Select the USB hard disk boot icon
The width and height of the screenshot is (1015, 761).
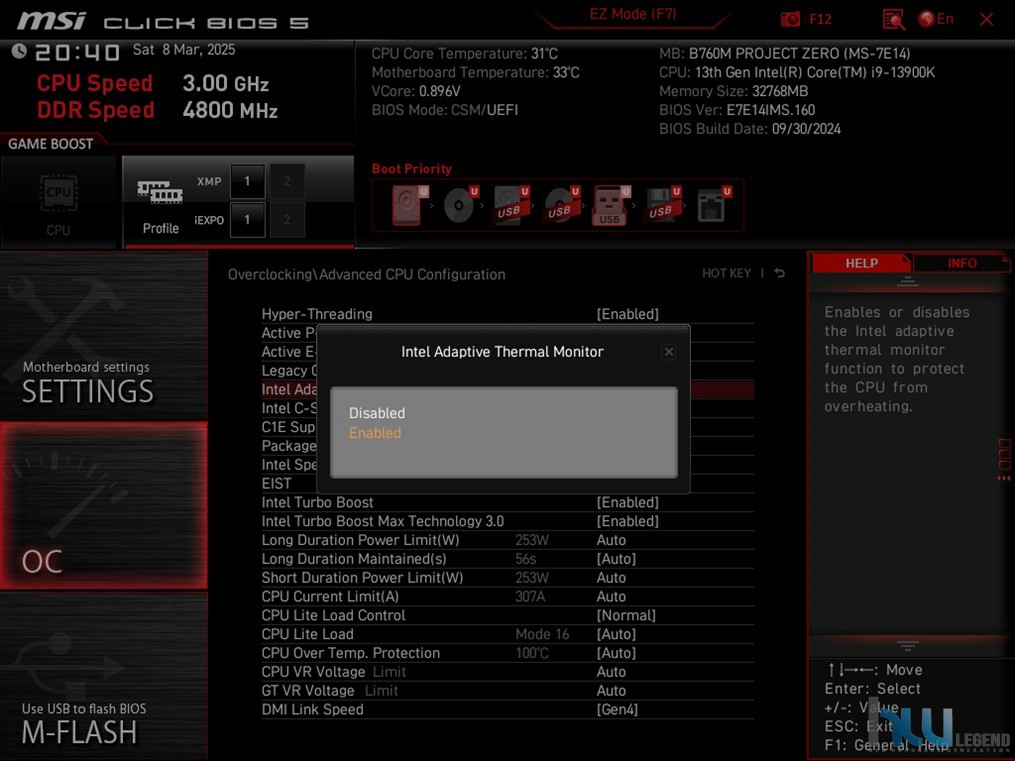pyautogui.click(x=511, y=205)
